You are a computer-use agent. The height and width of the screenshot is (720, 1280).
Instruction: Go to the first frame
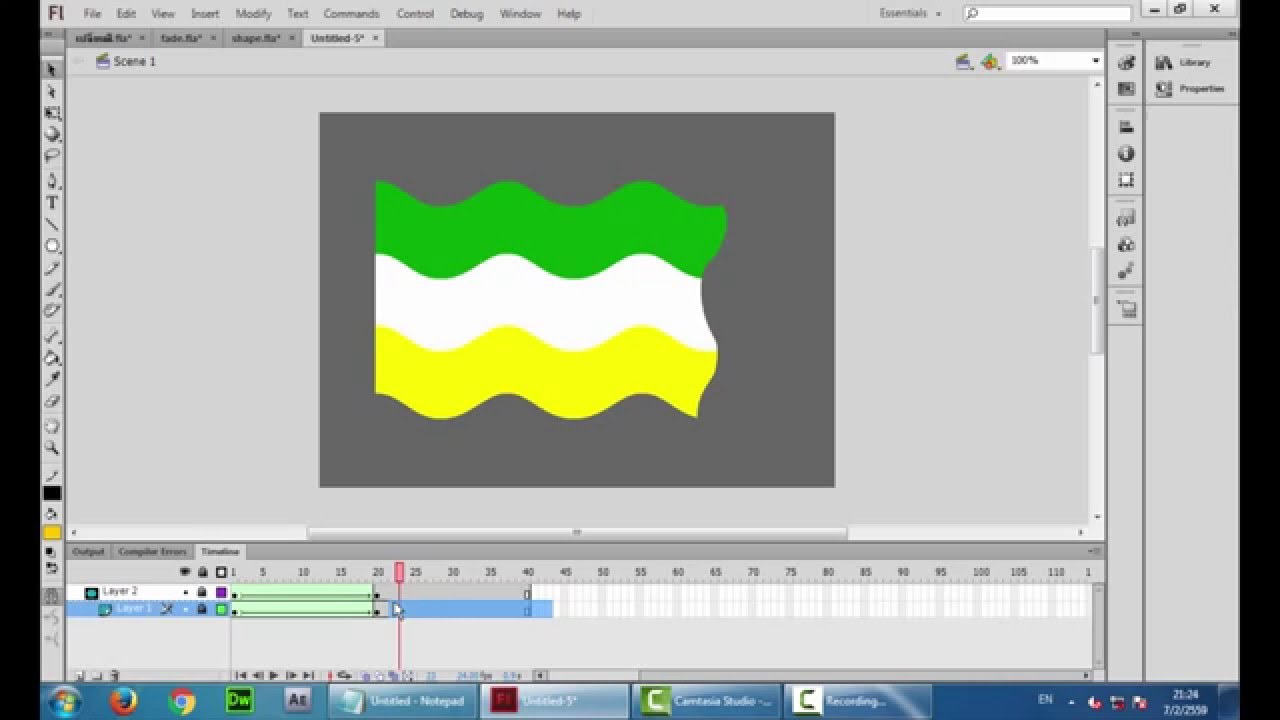coord(240,676)
